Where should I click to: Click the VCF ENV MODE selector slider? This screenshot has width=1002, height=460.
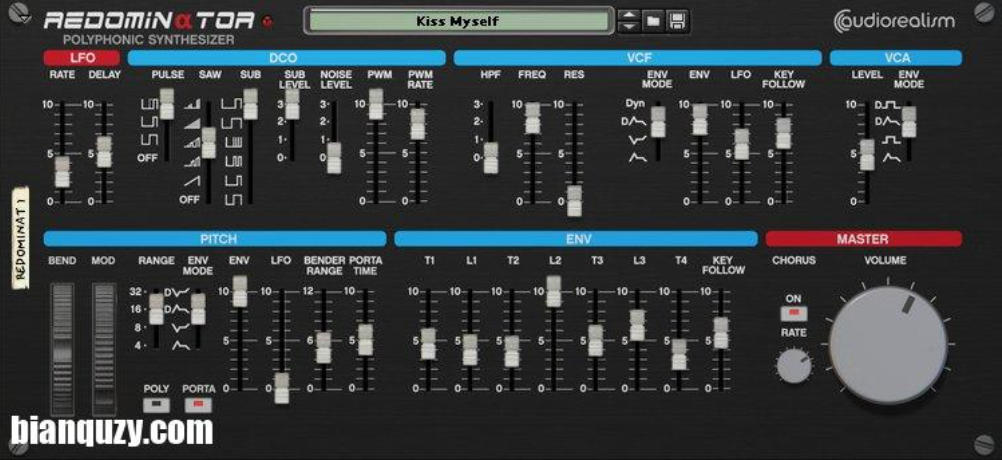pos(658,122)
